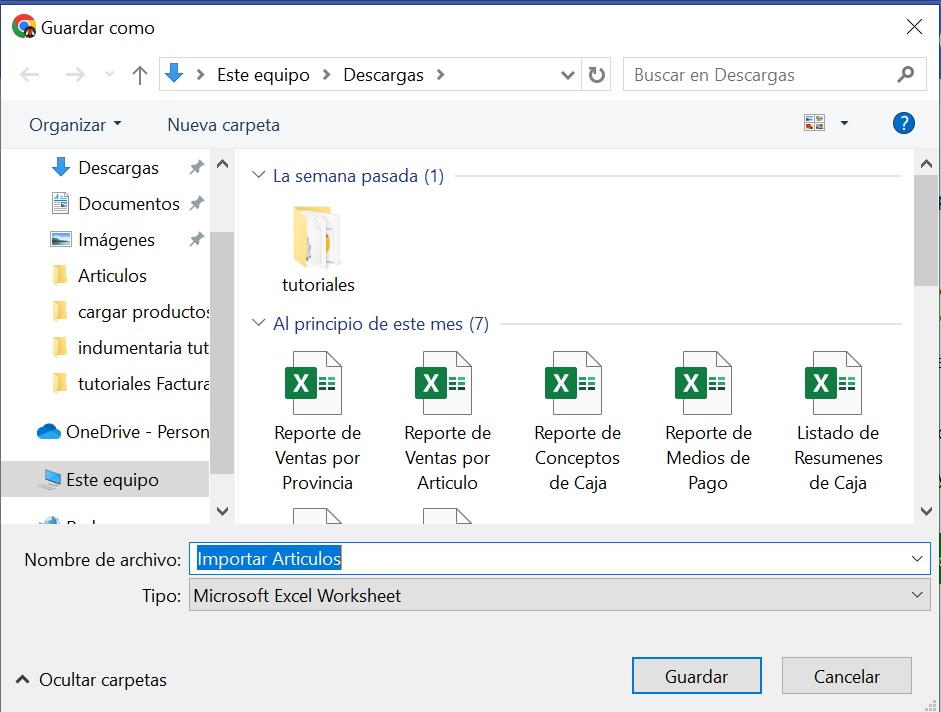Click the change view layout icon
The image size is (941, 712).
(814, 124)
